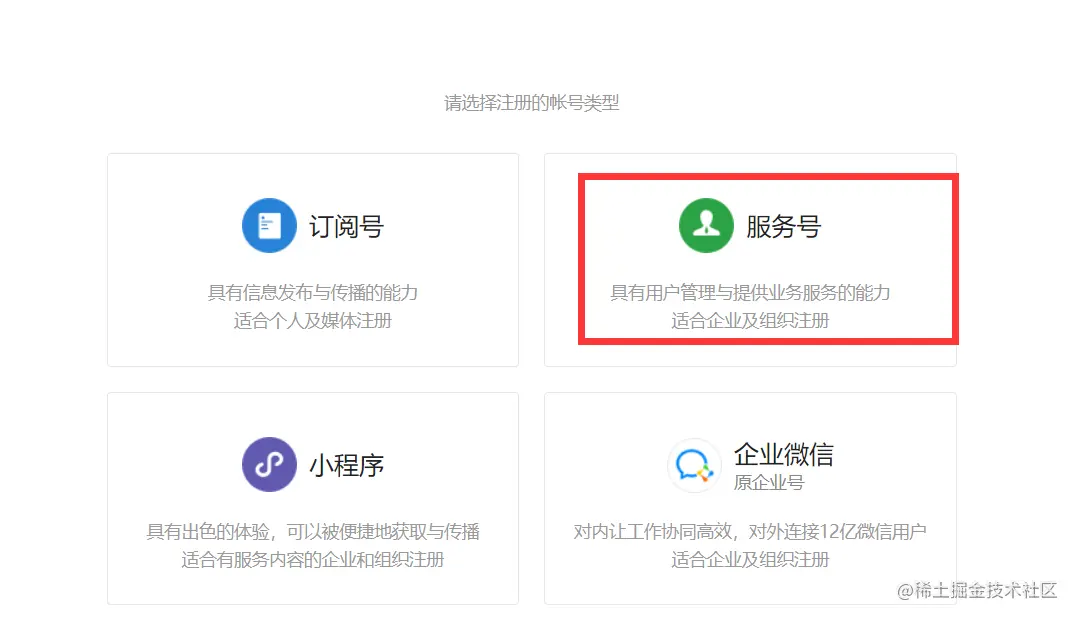Screen dimensions: 1076x619
Task: Select the 小程序 title text
Action: coord(347,465)
